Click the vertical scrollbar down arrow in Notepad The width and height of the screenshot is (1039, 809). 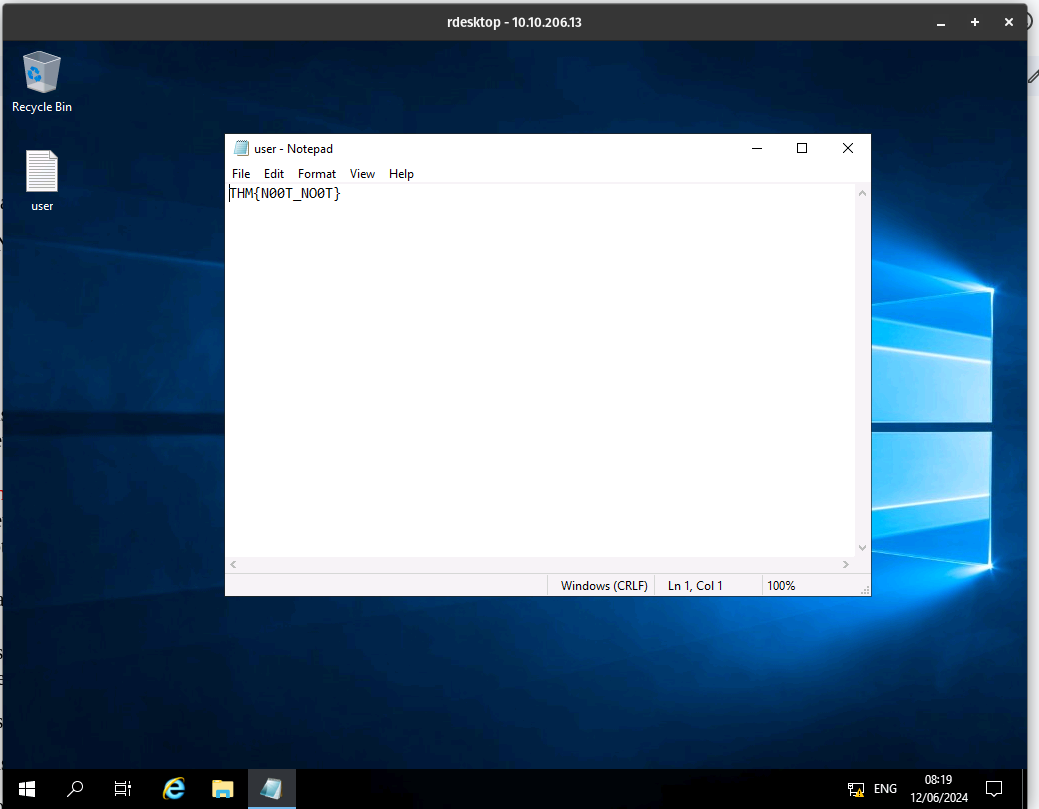[x=863, y=548]
